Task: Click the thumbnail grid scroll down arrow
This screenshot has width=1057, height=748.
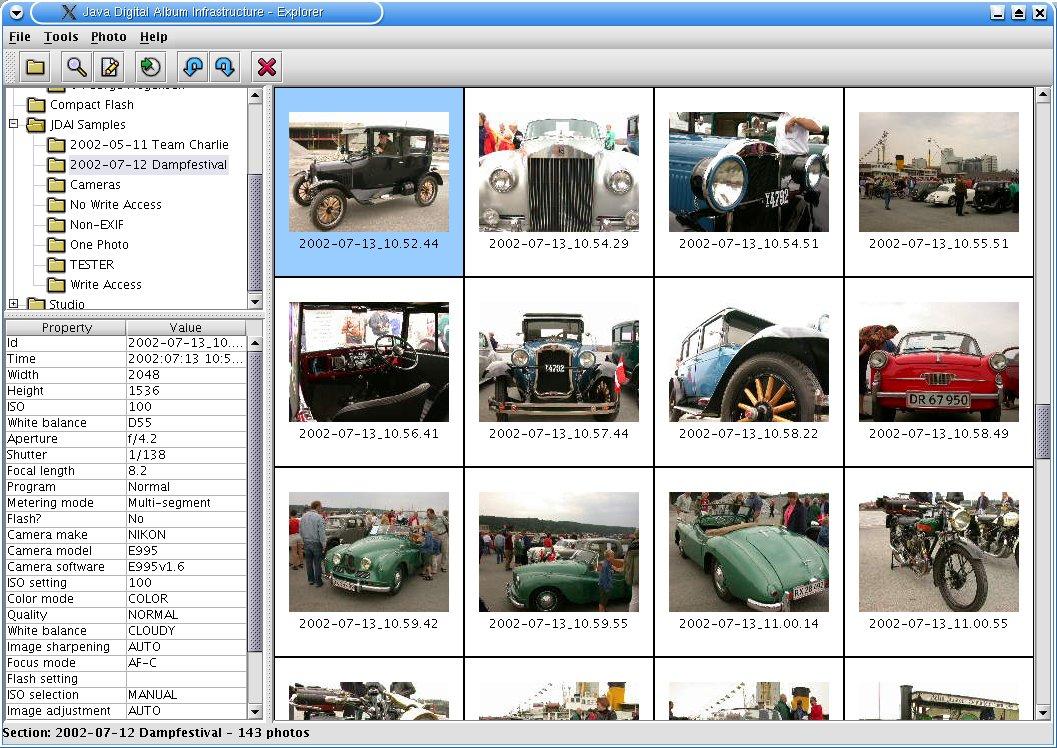Action: 1043,712
